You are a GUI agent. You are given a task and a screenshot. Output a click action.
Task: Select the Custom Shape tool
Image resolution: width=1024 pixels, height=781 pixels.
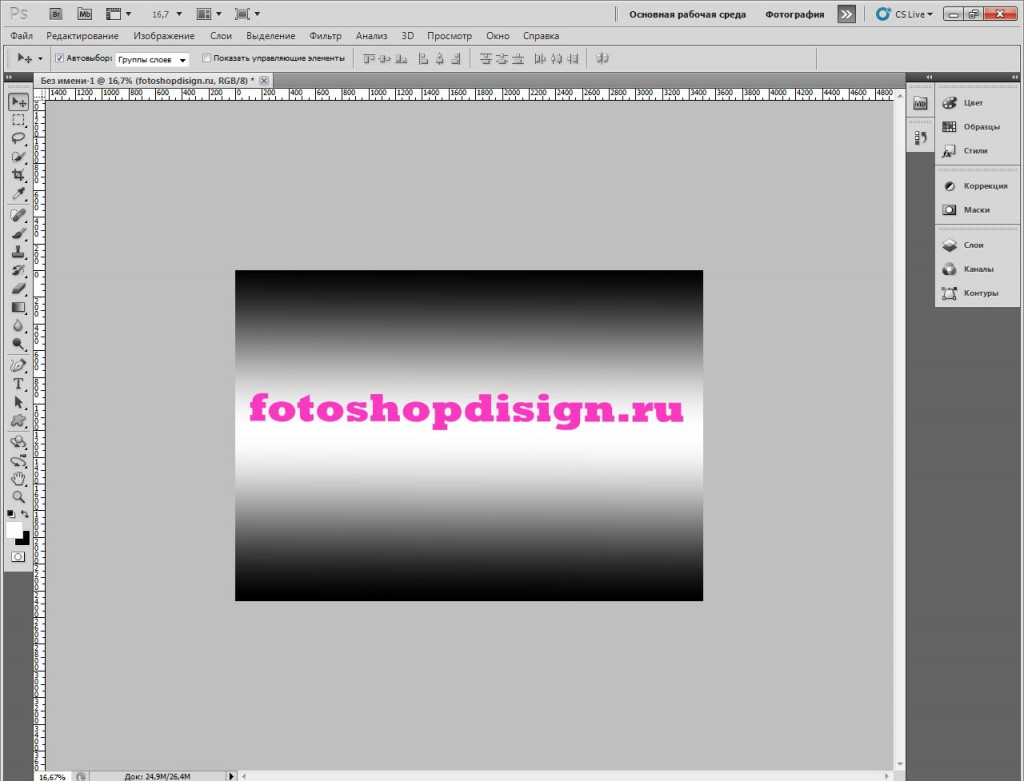(18, 421)
